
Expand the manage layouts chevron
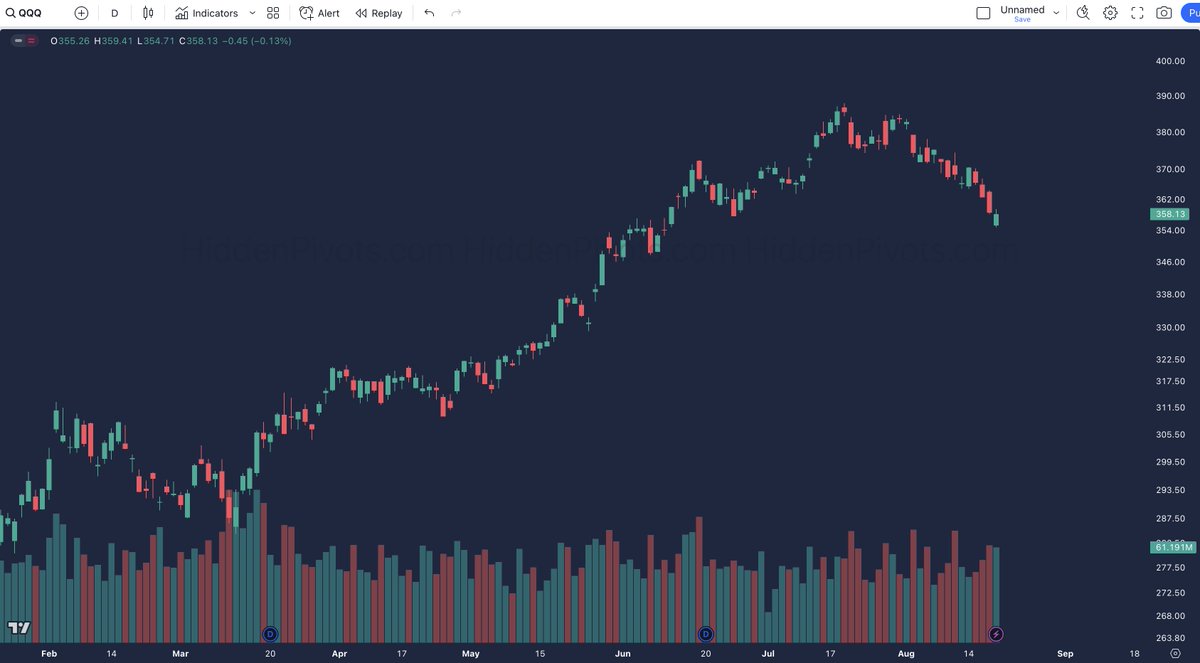tap(1056, 13)
